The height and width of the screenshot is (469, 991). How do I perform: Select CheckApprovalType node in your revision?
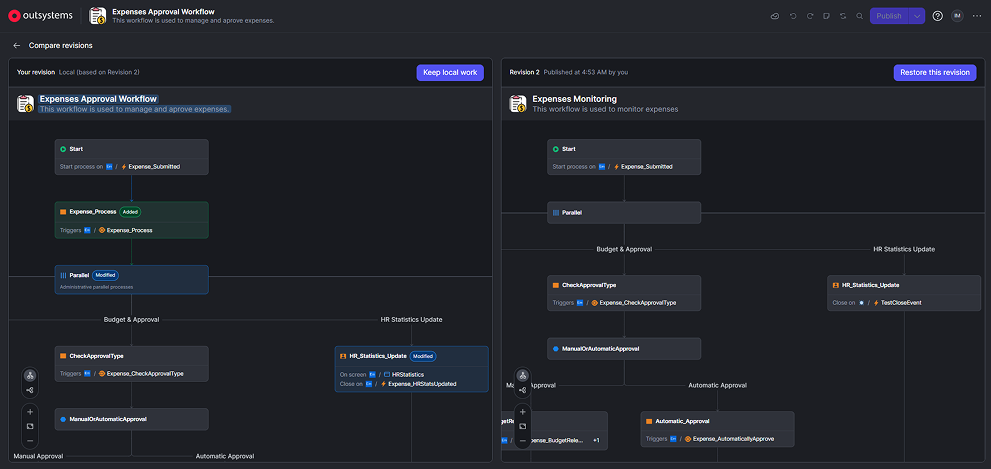[x=131, y=363]
